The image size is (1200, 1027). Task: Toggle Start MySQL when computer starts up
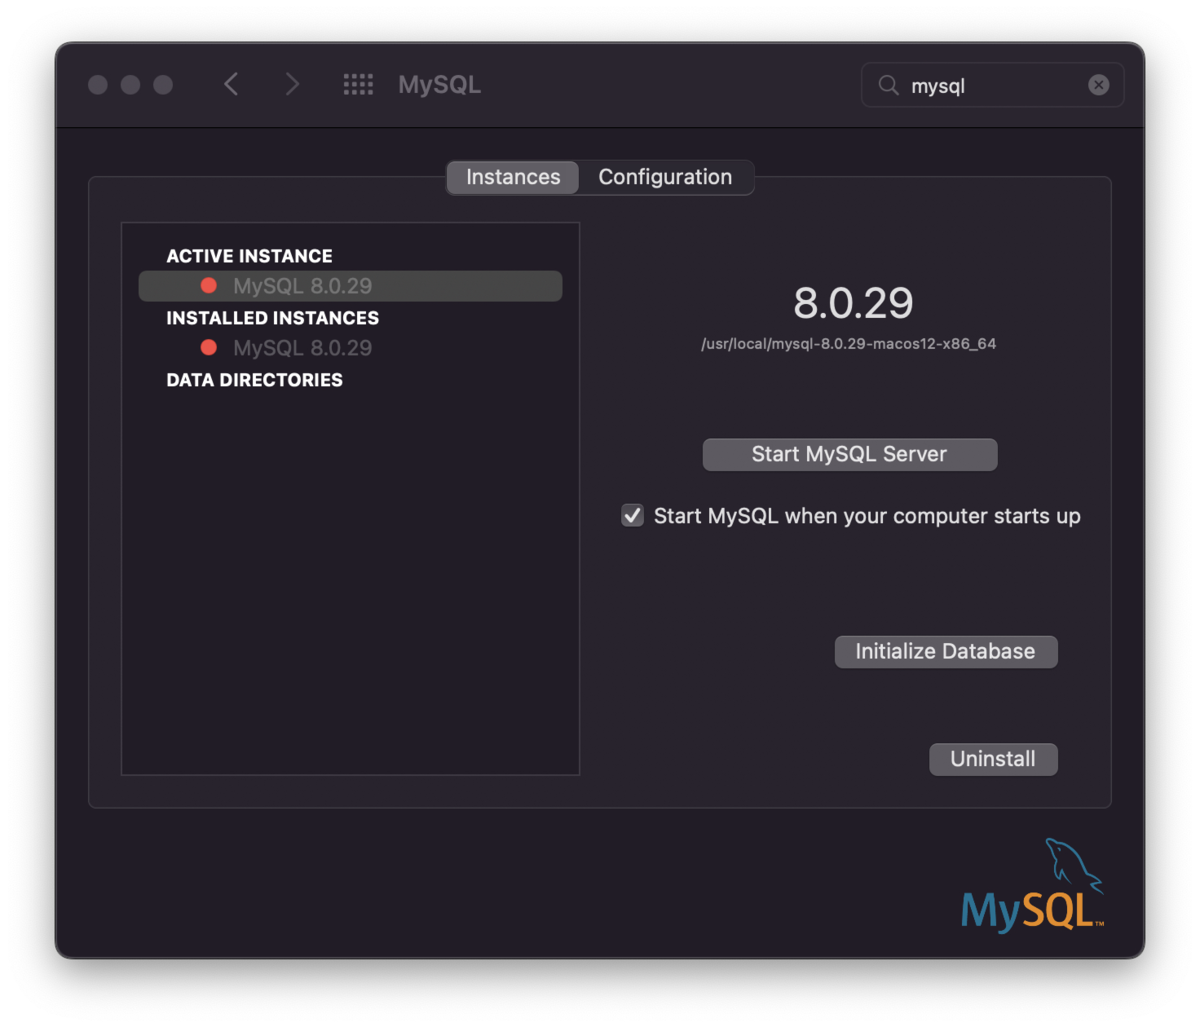point(632,516)
